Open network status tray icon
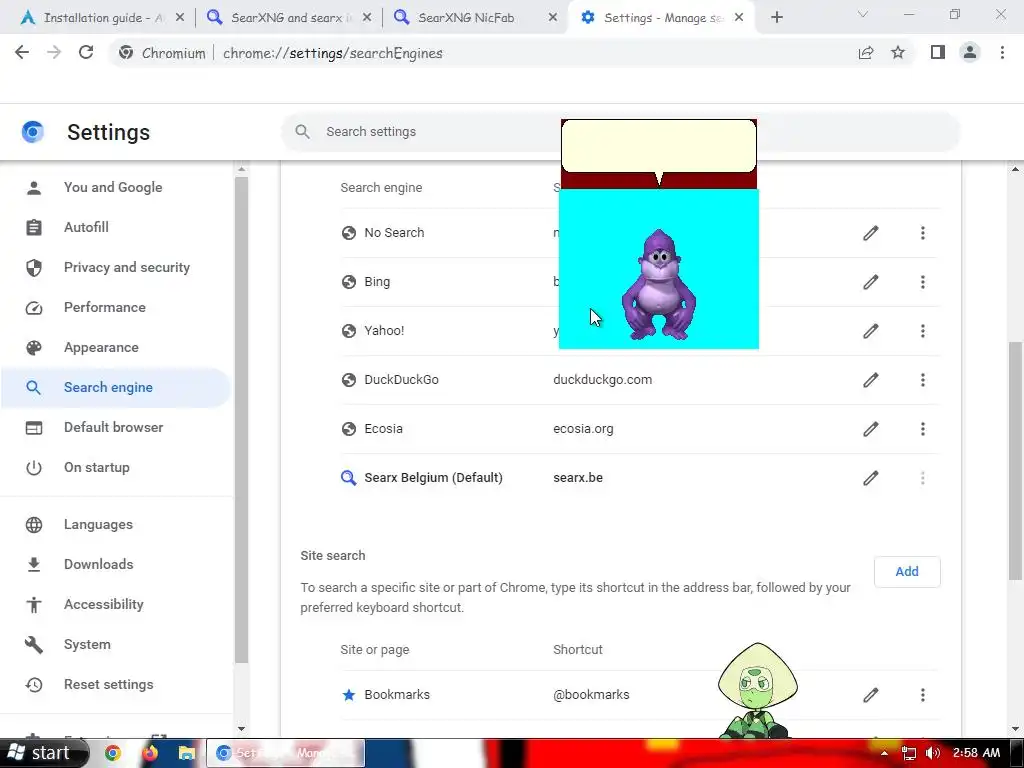The width and height of the screenshot is (1024, 768). point(908,753)
